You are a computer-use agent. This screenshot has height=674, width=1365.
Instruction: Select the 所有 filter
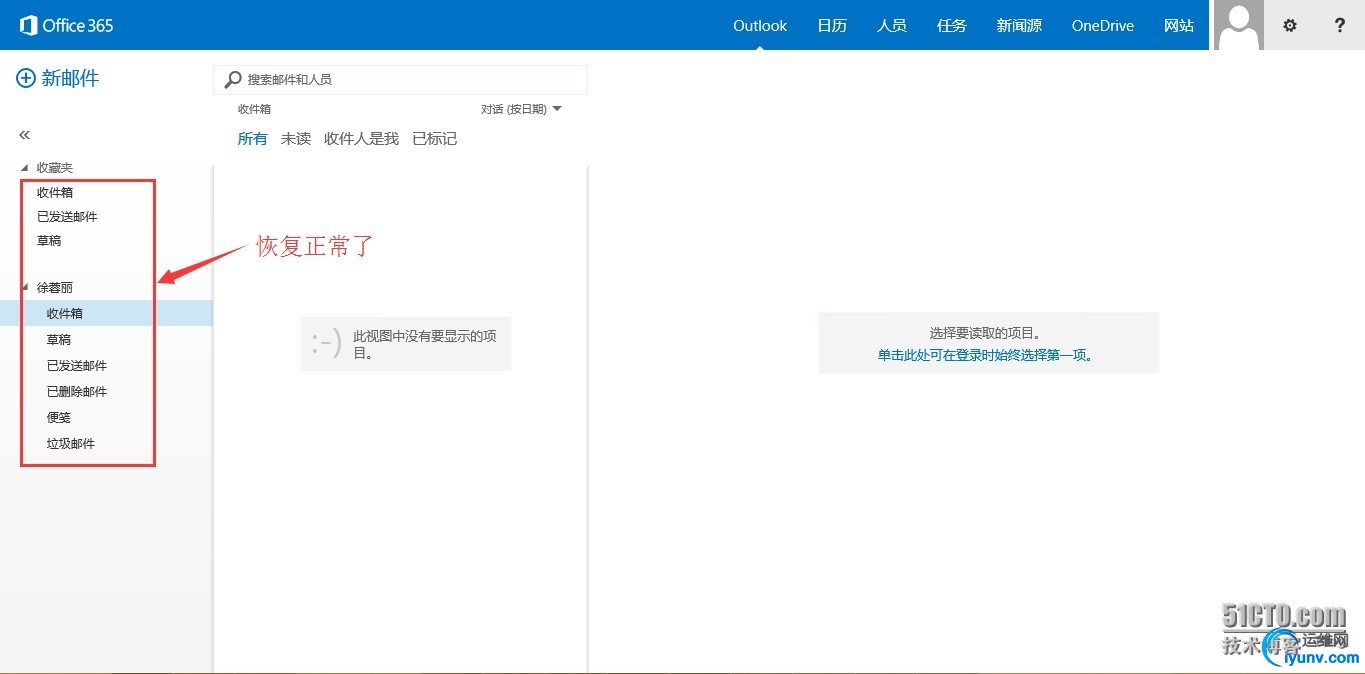pyautogui.click(x=252, y=139)
